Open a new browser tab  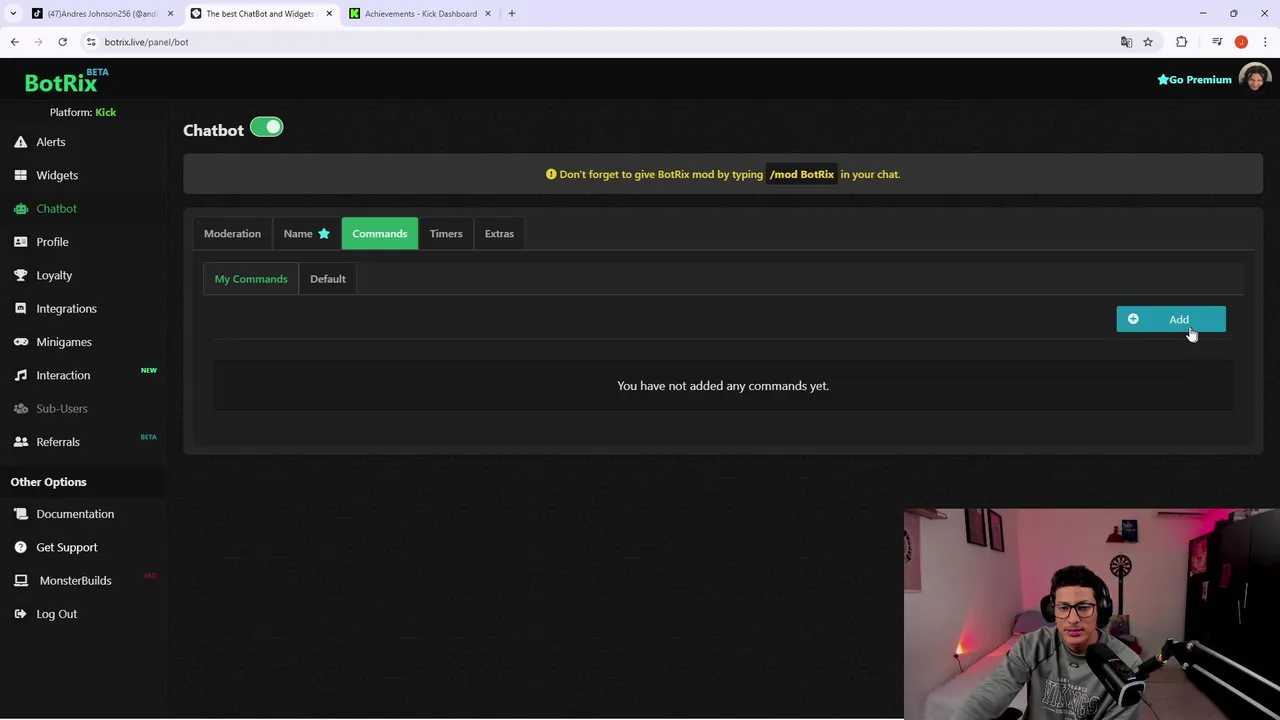(x=512, y=14)
